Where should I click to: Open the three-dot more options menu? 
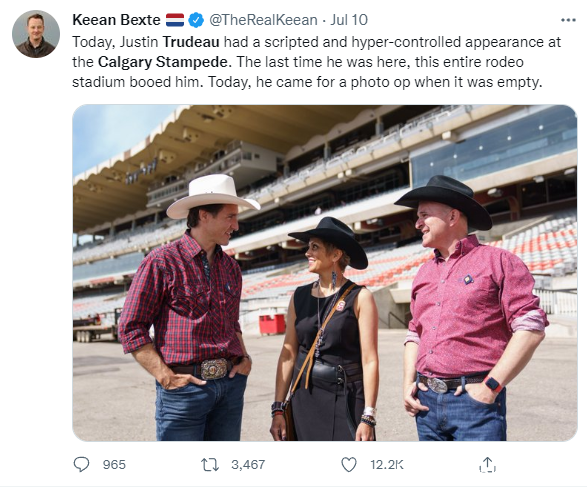pyautogui.click(x=568, y=20)
